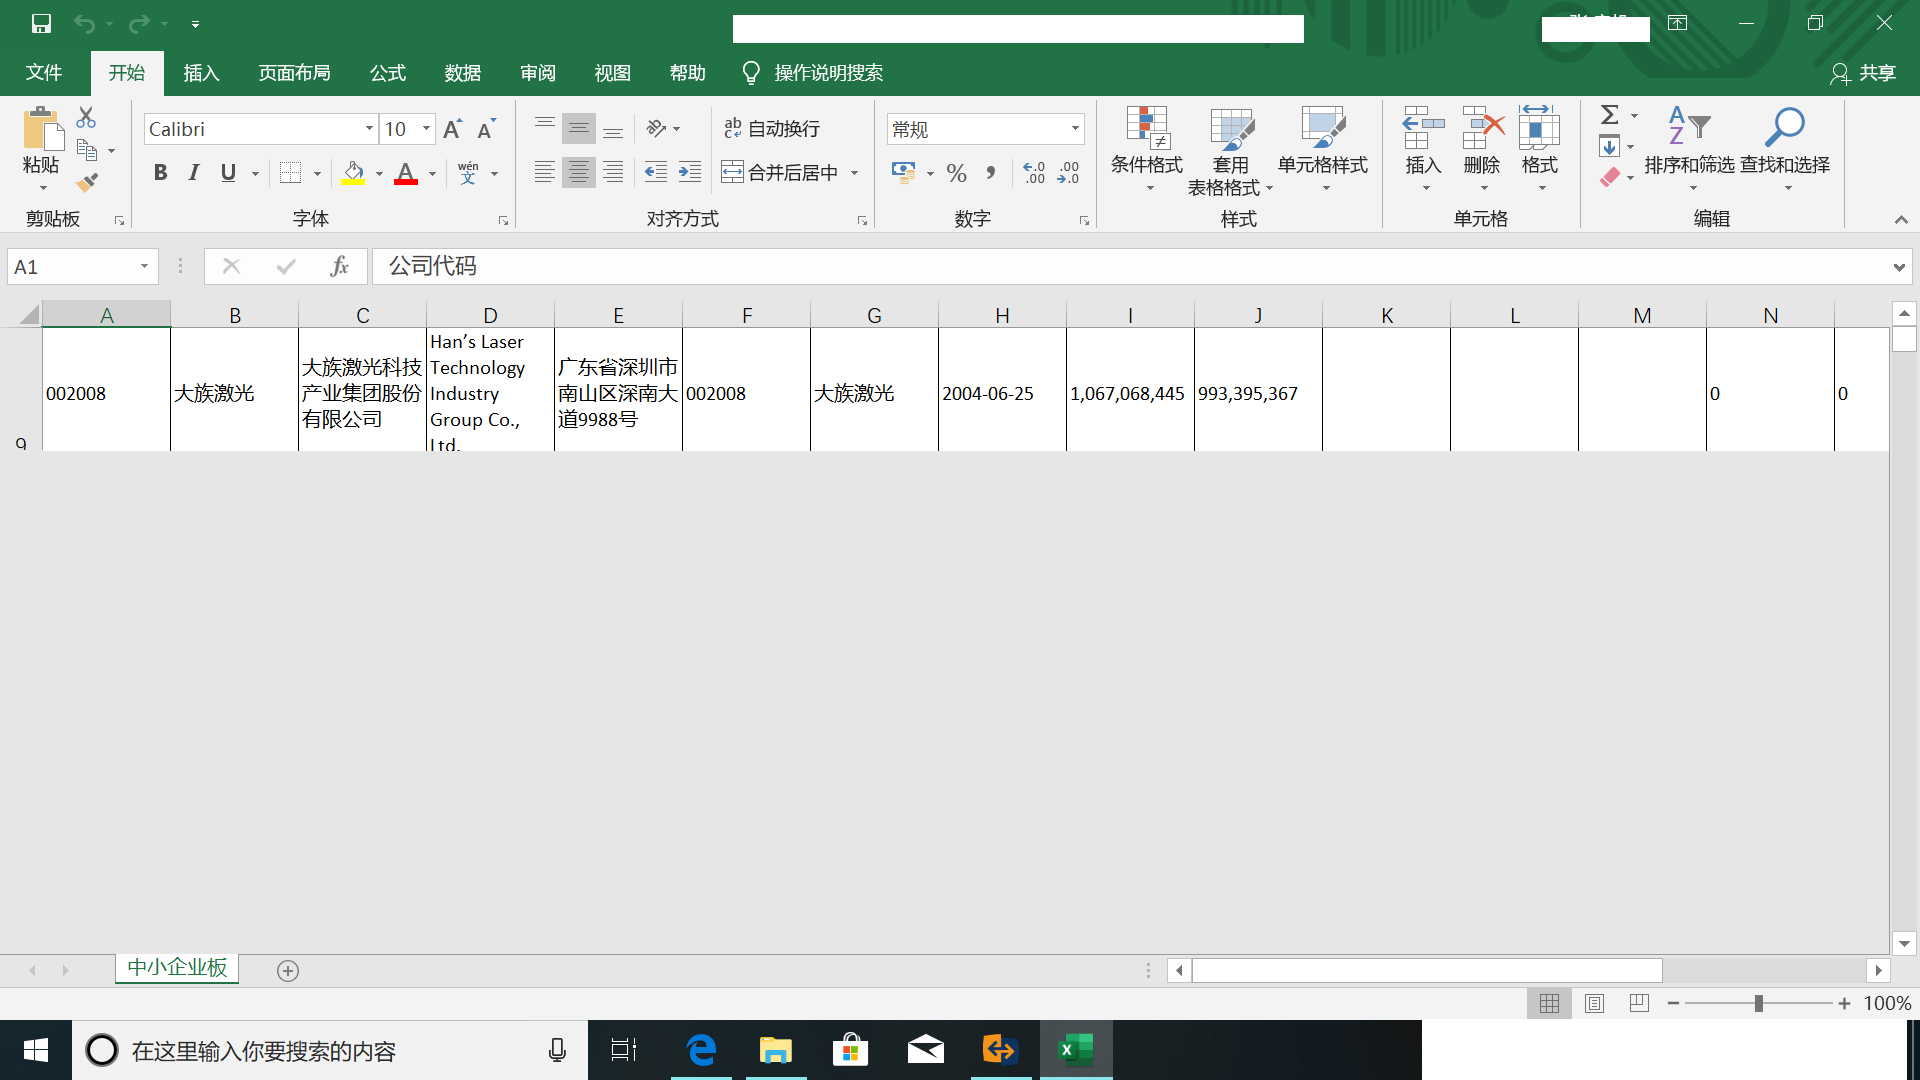Switch to 公式 ribbon tab
Viewport: 1920px width, 1080px height.
pos(388,73)
